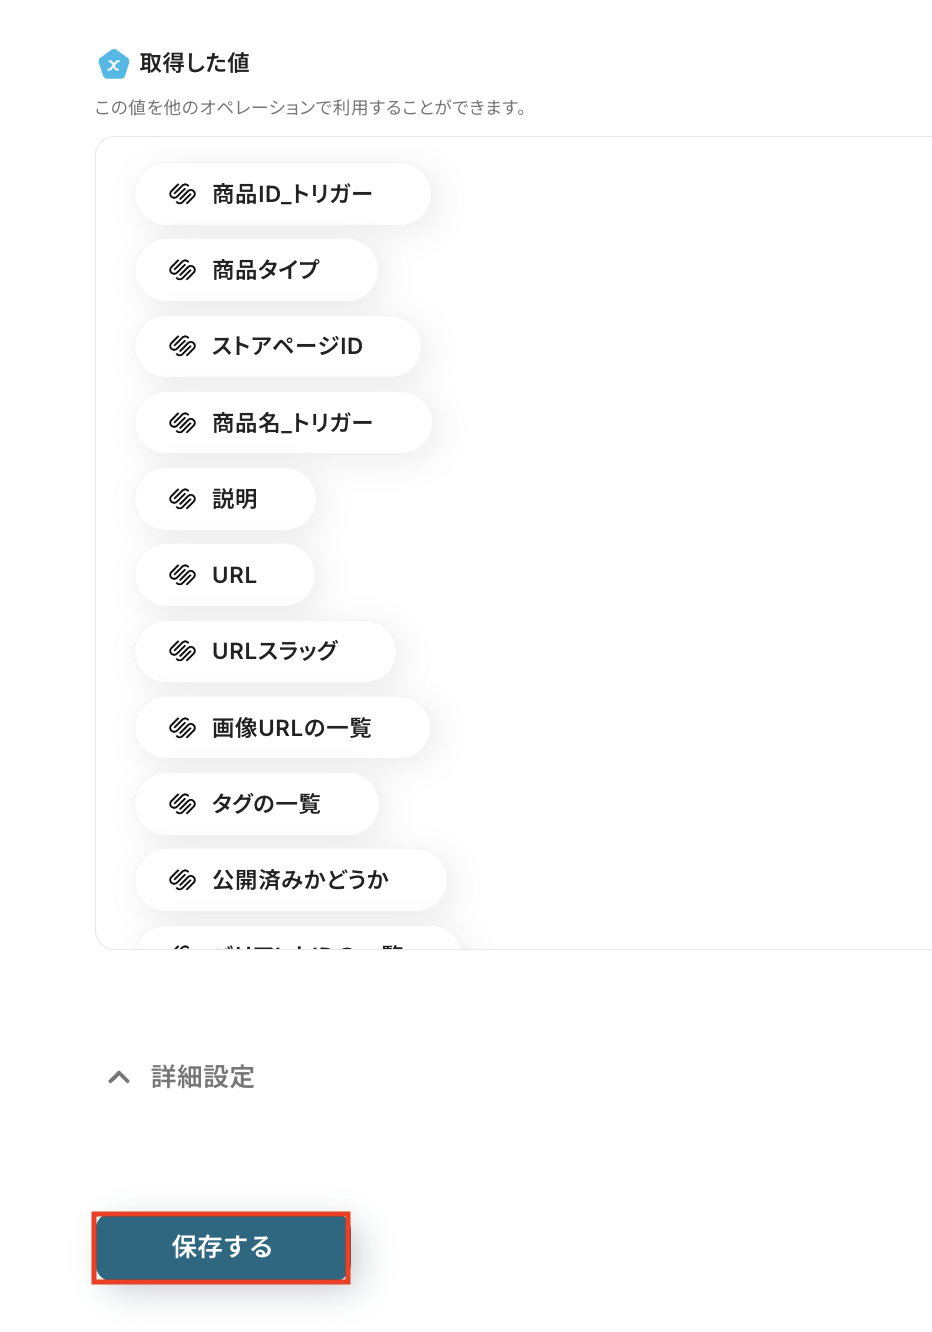The image size is (932, 1332).
Task: Click Squarespace icon beside 画像URLの一覧
Action: (182, 728)
